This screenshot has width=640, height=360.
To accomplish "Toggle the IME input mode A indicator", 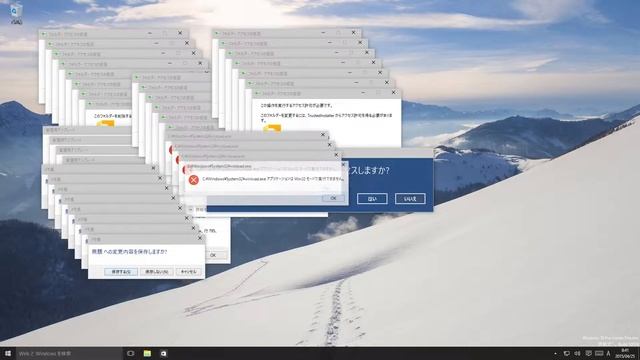I will (608, 353).
